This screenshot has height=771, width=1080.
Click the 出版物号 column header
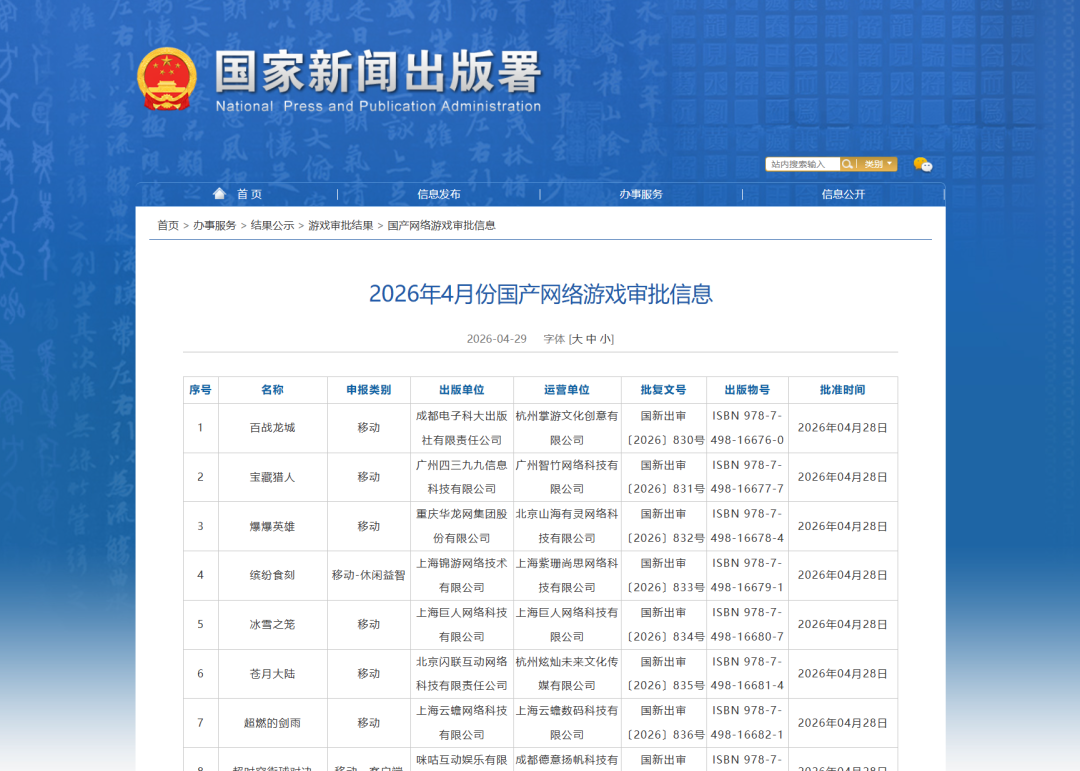(747, 390)
